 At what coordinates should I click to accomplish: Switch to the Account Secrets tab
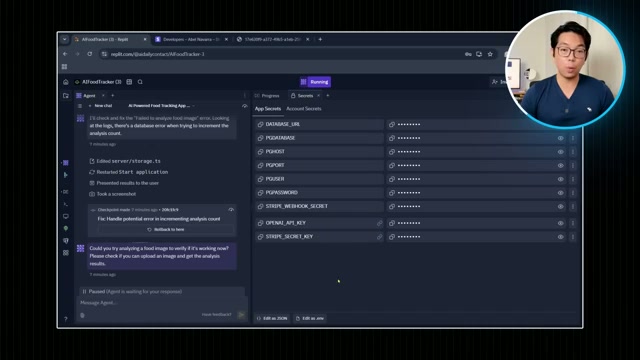click(x=304, y=109)
